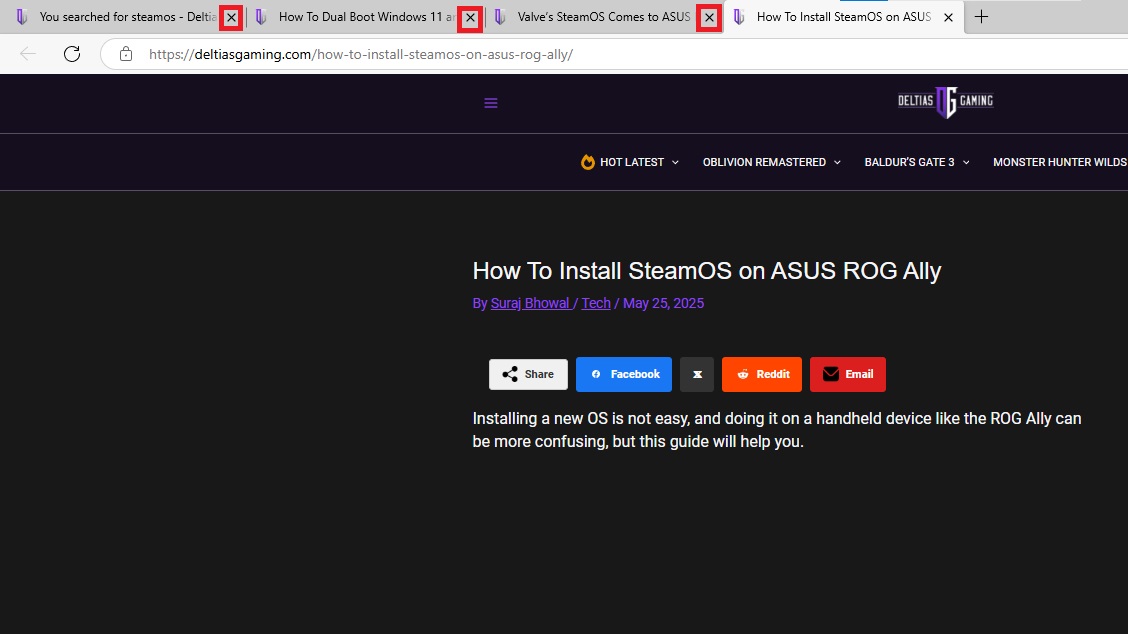Open the MONSTER HUNTER WILDS menu

(x=1060, y=163)
